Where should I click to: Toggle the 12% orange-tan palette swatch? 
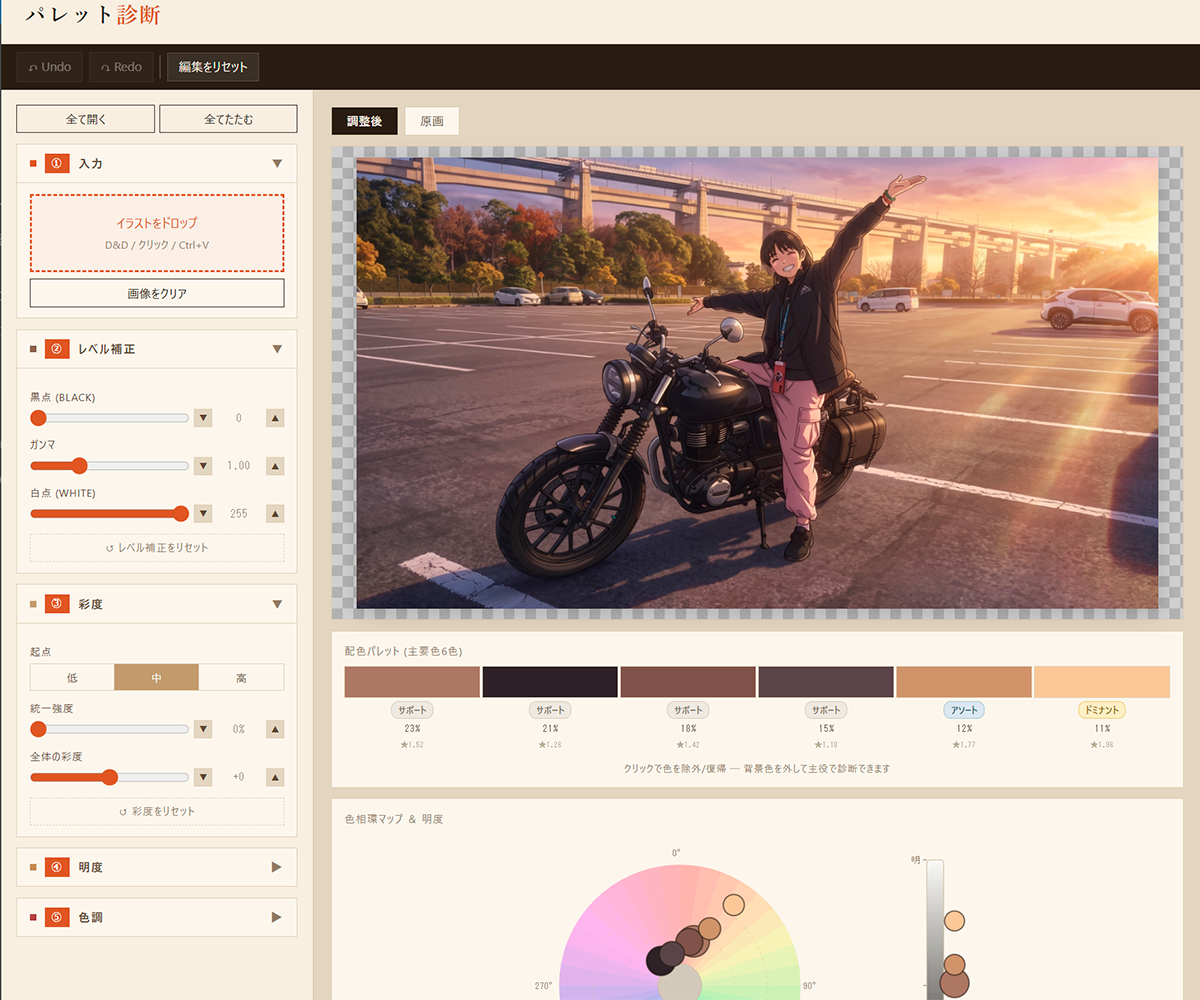[964, 682]
